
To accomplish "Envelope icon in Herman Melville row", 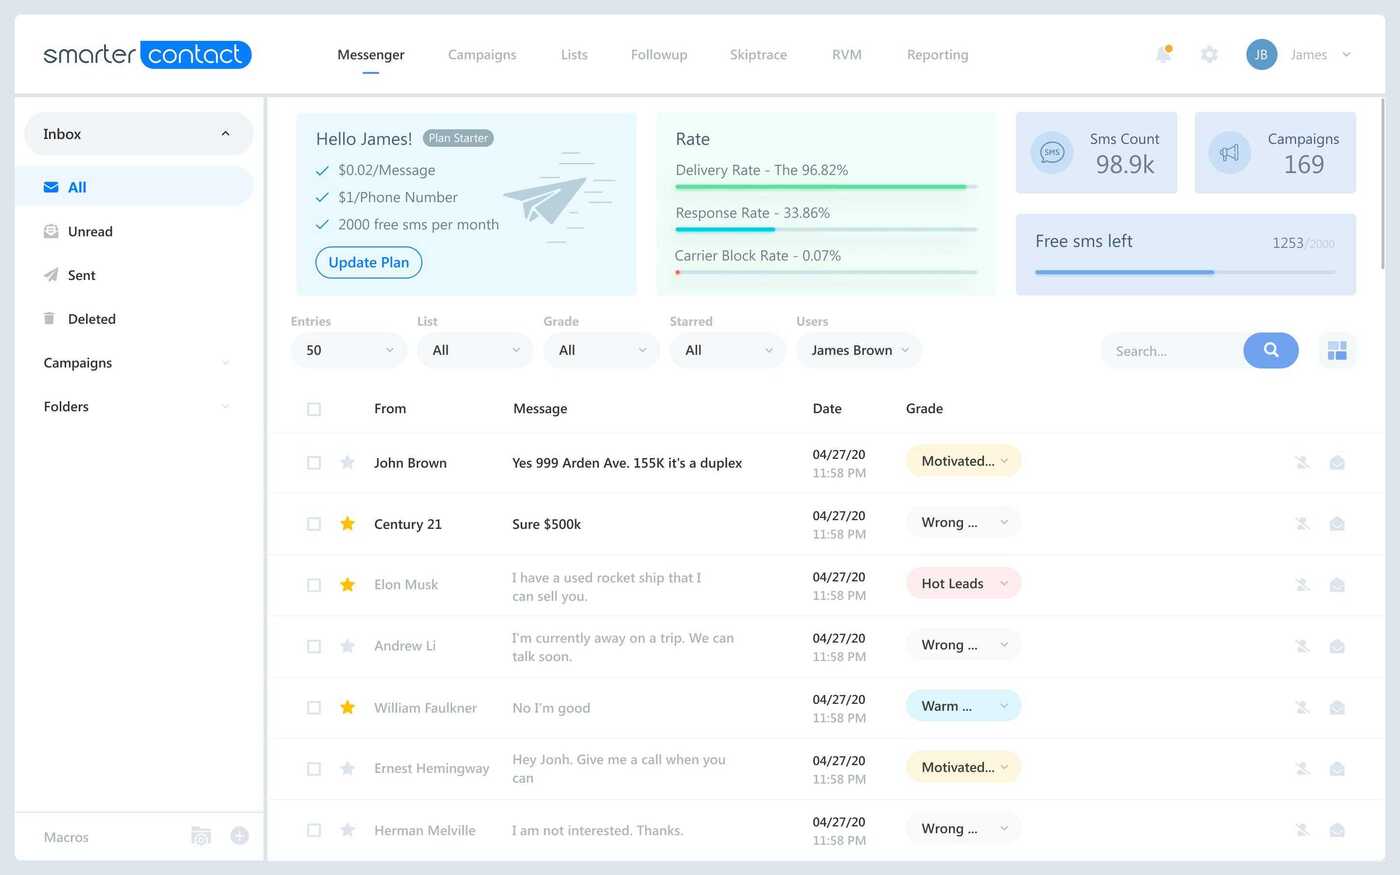I will pyautogui.click(x=1337, y=829).
